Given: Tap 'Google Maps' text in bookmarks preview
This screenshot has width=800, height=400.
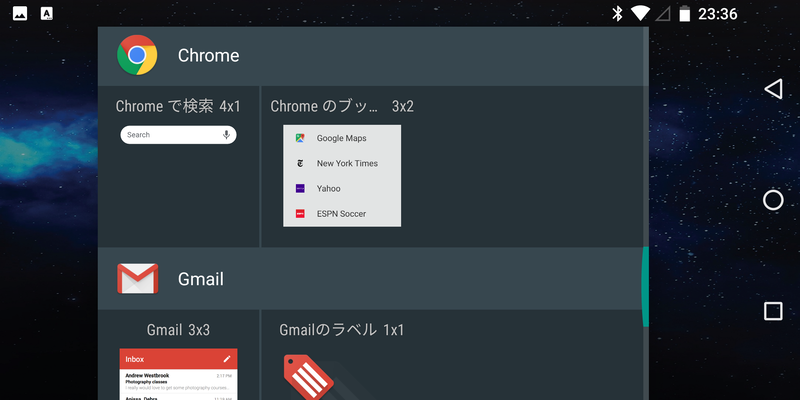Looking at the screenshot, I should tap(341, 138).
